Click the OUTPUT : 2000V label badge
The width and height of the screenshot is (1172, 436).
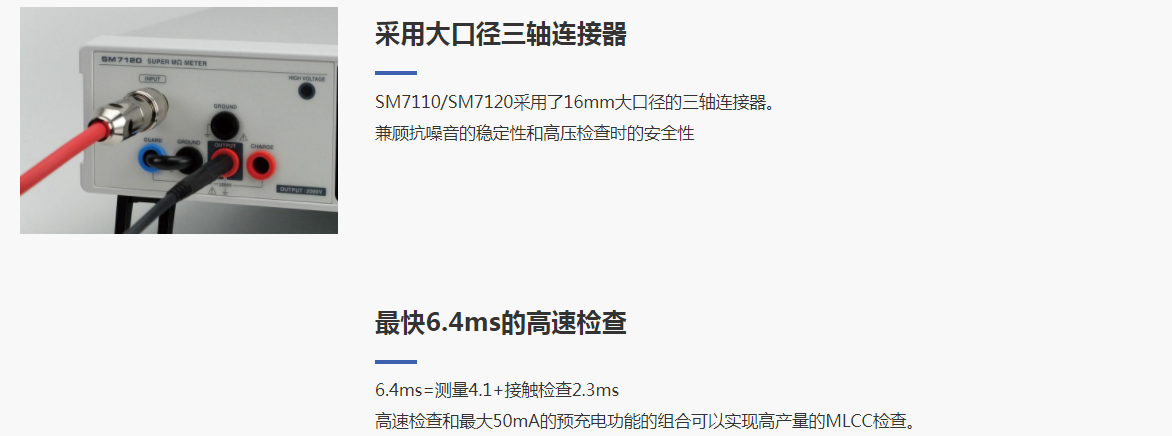point(302,190)
